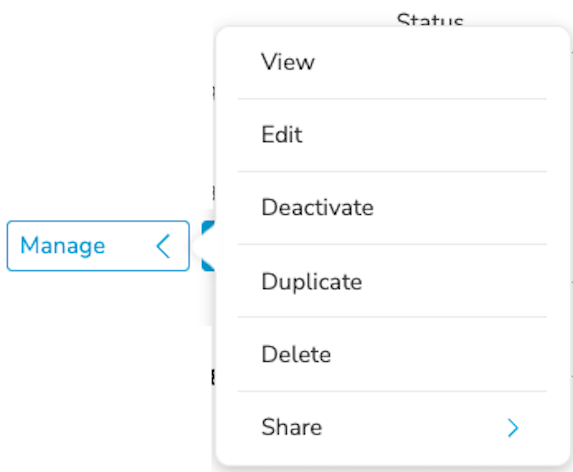
Task: Pick Duplicate from the popup menu
Action: pos(392,281)
